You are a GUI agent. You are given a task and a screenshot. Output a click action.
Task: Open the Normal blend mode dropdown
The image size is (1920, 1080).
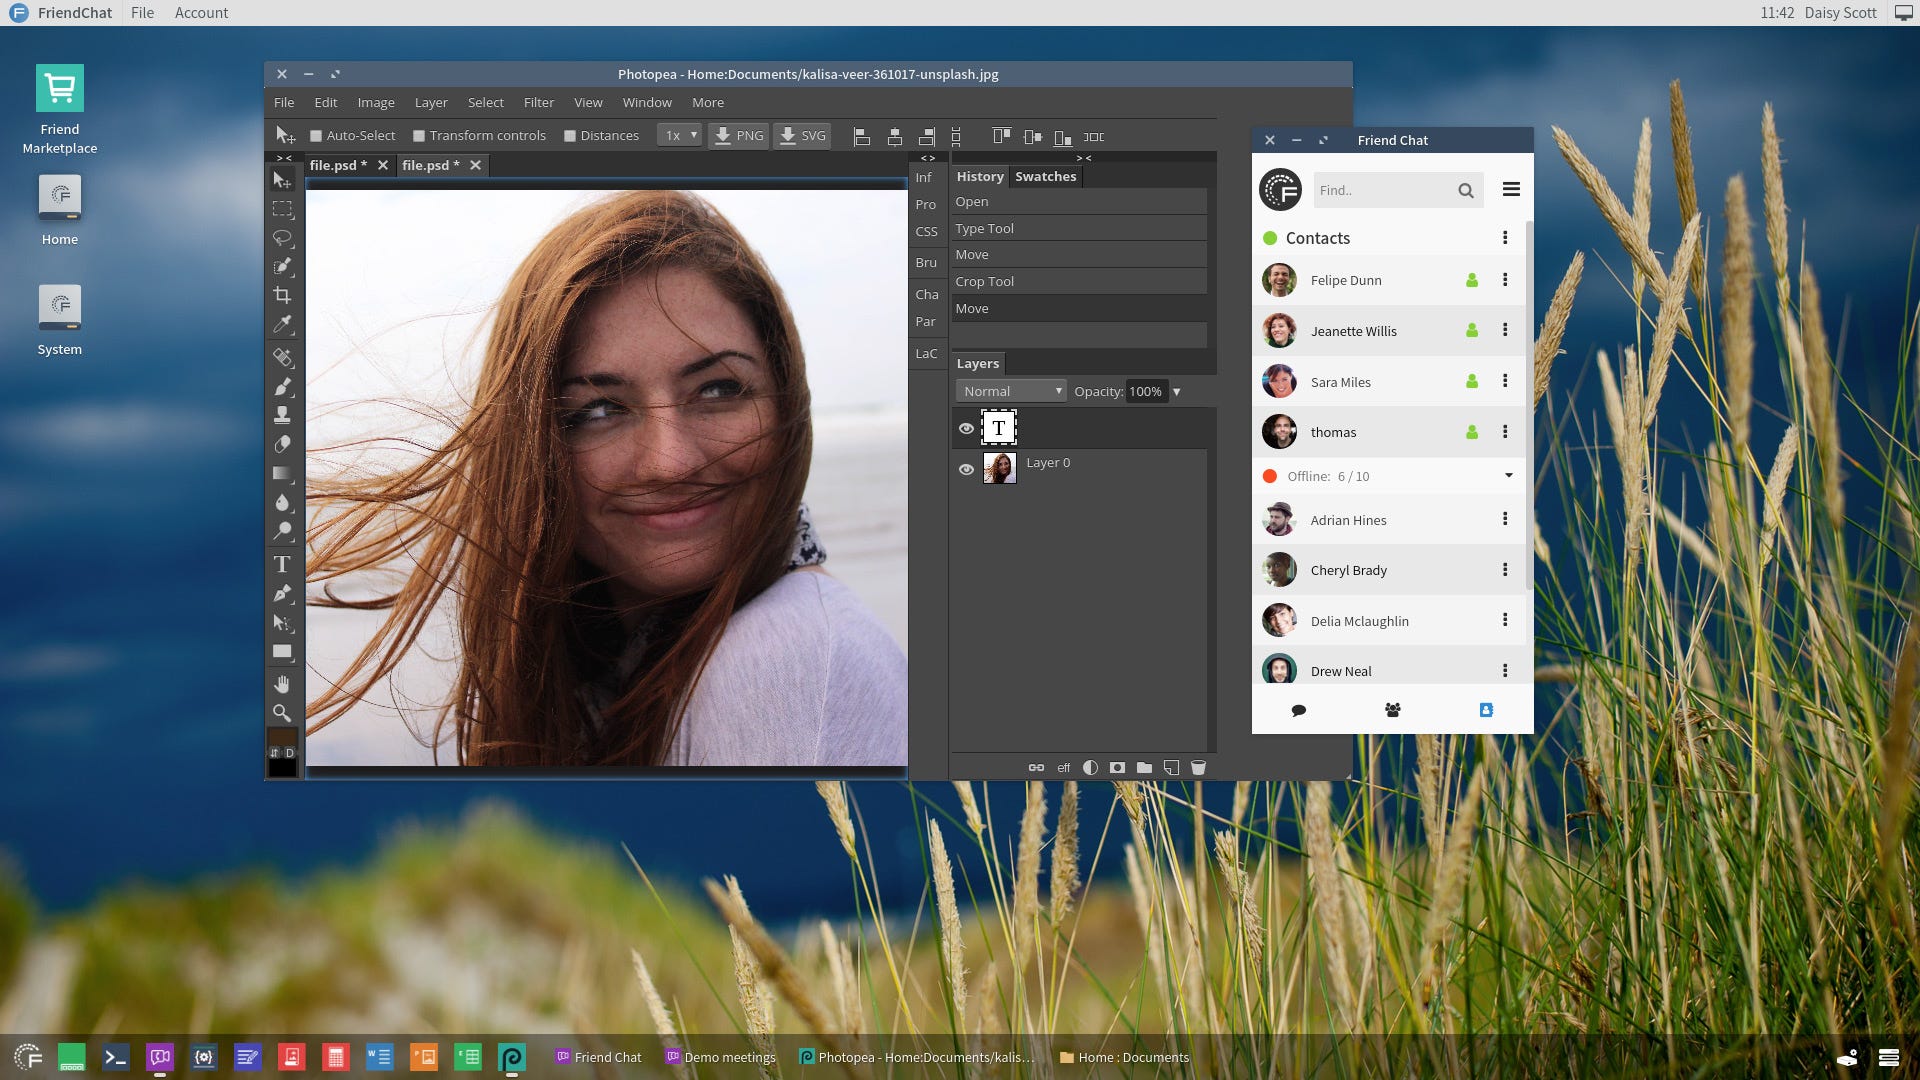[1011, 391]
